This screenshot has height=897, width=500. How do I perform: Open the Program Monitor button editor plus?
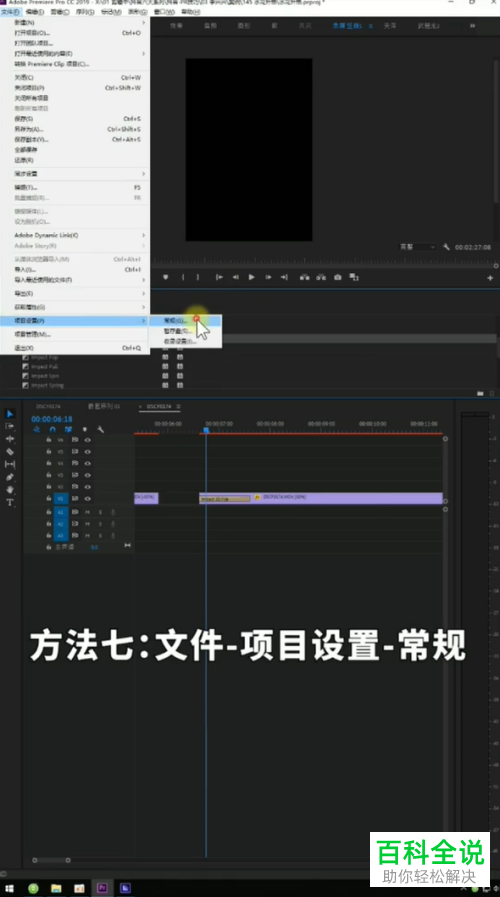490,277
